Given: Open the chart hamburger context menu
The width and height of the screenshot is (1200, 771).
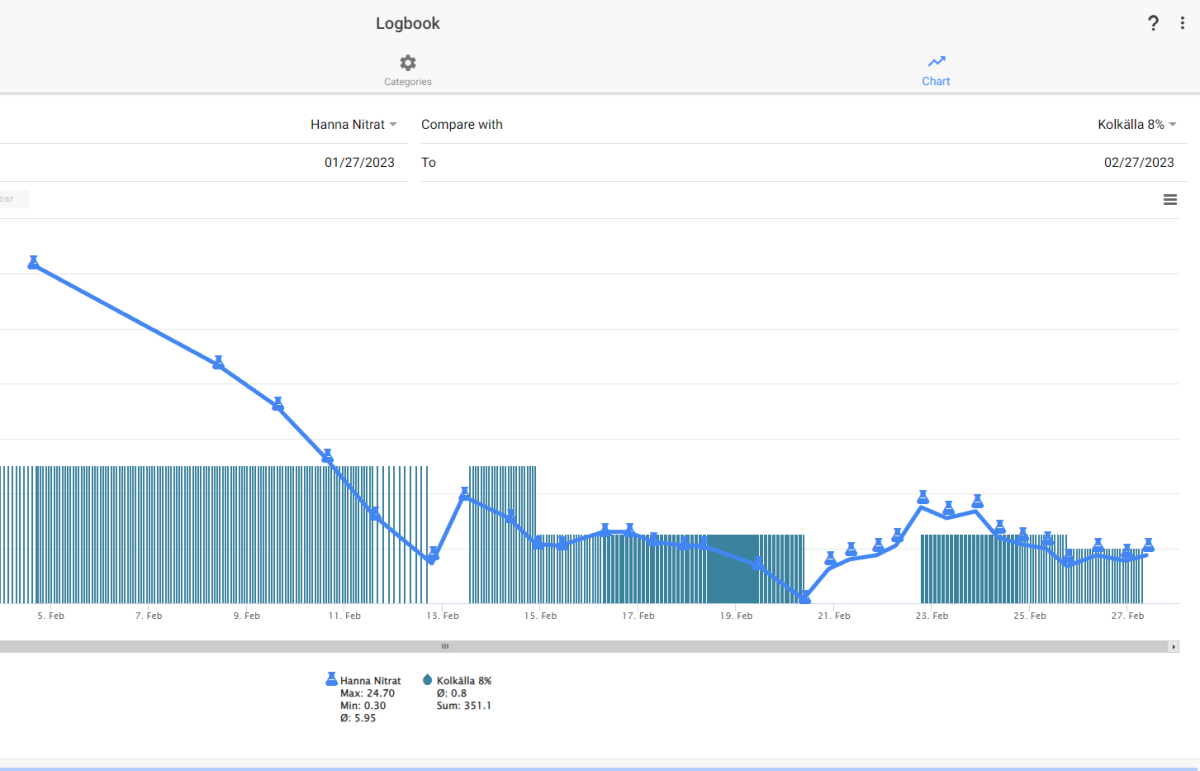Looking at the screenshot, I should click(1170, 200).
